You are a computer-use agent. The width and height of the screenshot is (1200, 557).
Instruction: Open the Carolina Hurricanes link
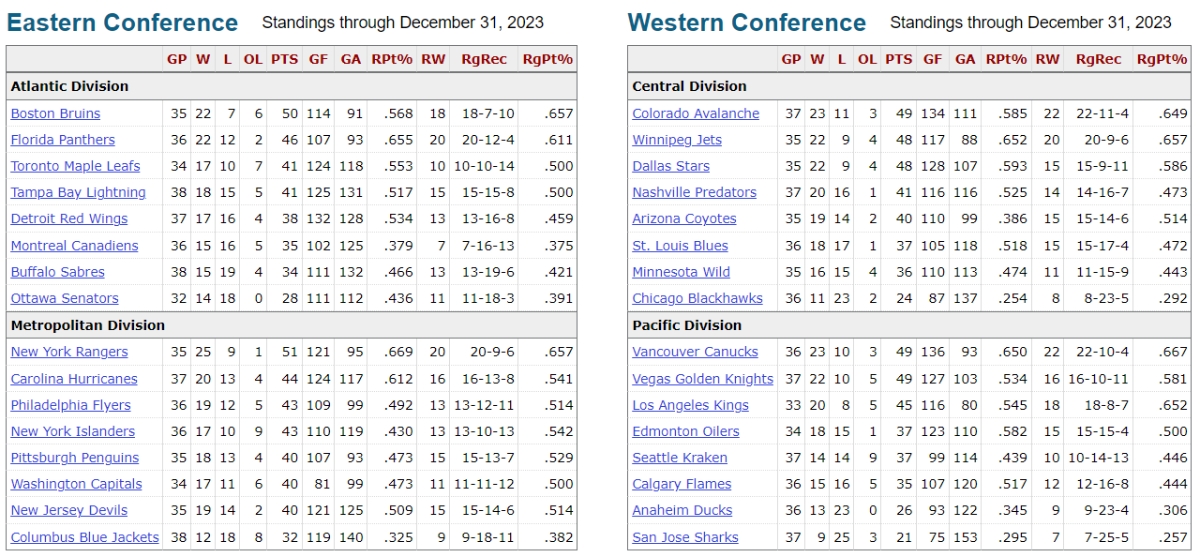(72, 379)
